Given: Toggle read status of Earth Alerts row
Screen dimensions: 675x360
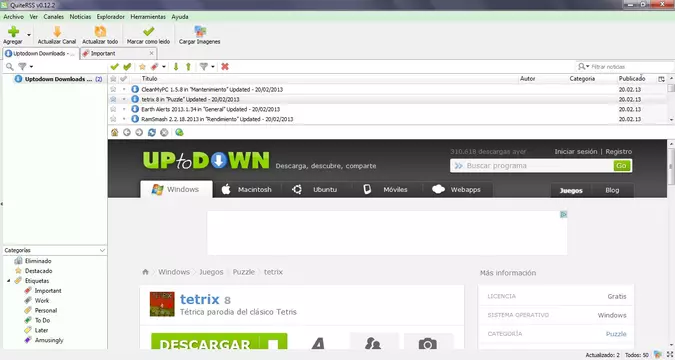Looking at the screenshot, I should coord(124,109).
